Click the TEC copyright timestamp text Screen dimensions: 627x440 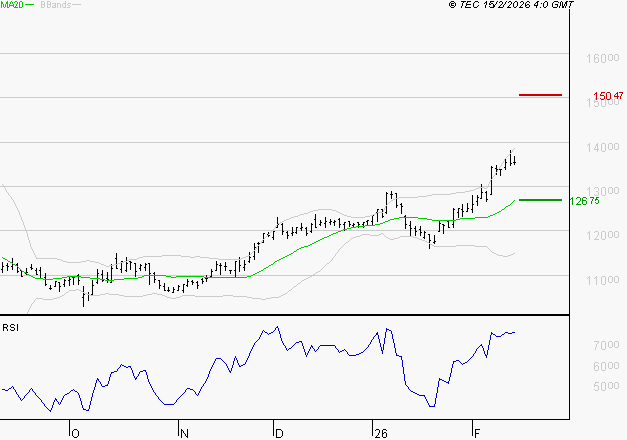point(511,4)
